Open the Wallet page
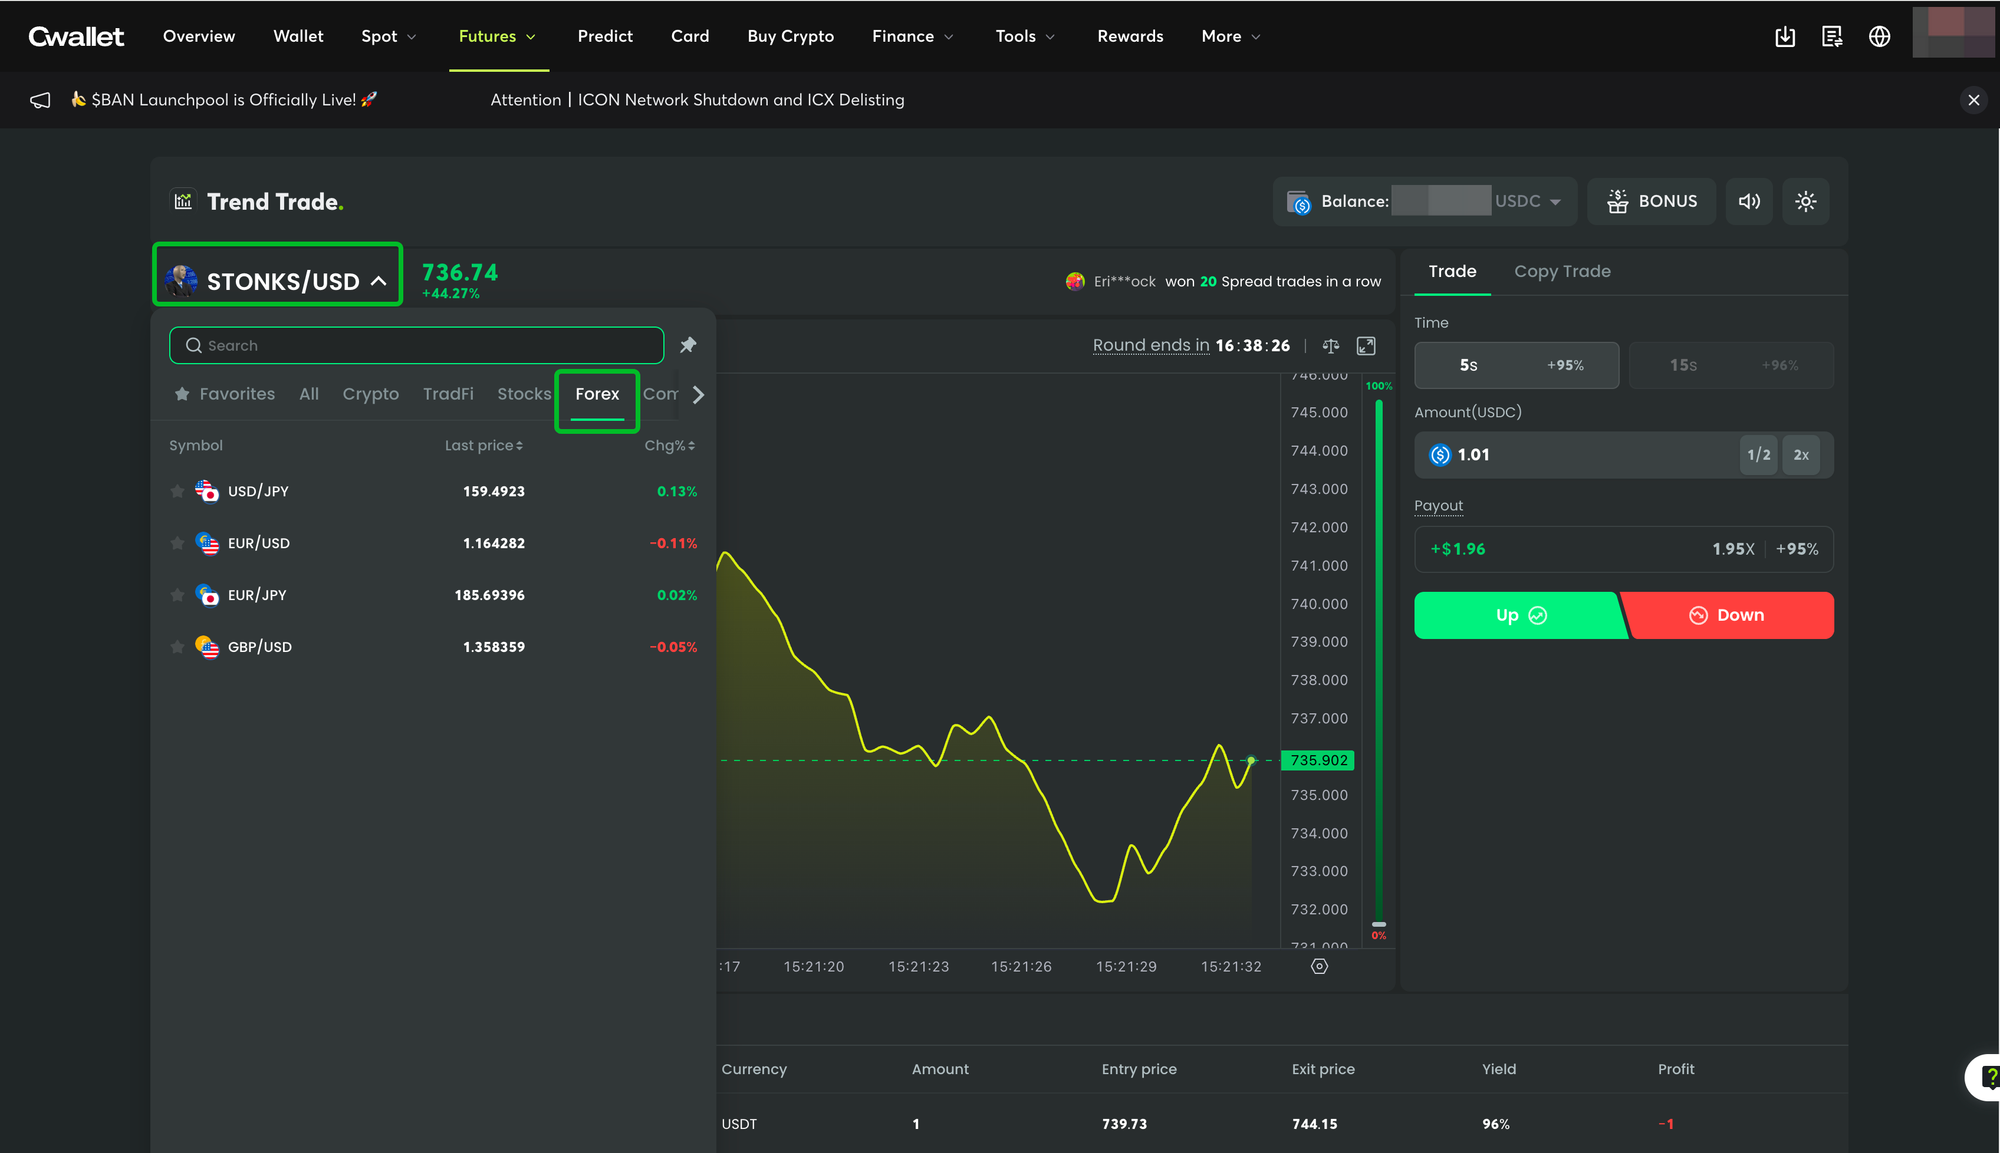Image resolution: width=2000 pixels, height=1153 pixels. tap(298, 37)
